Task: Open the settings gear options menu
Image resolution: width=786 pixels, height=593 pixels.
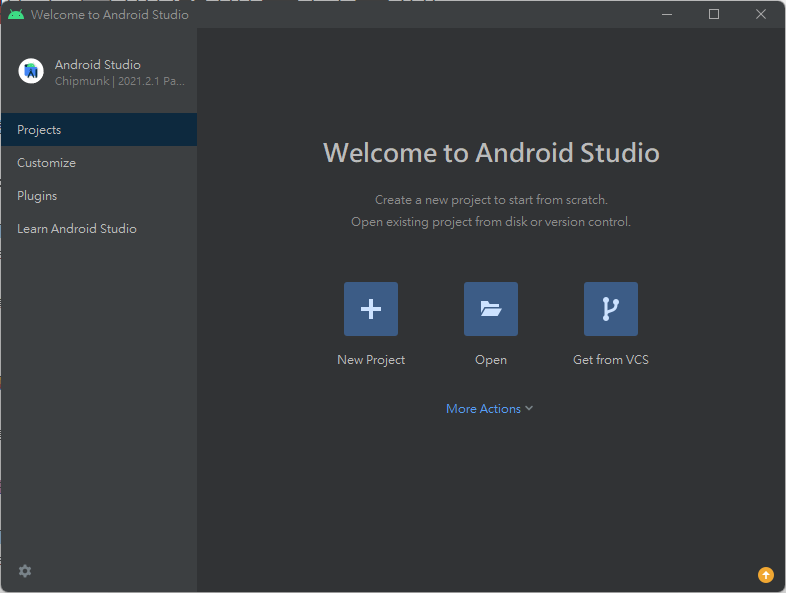Action: [25, 571]
